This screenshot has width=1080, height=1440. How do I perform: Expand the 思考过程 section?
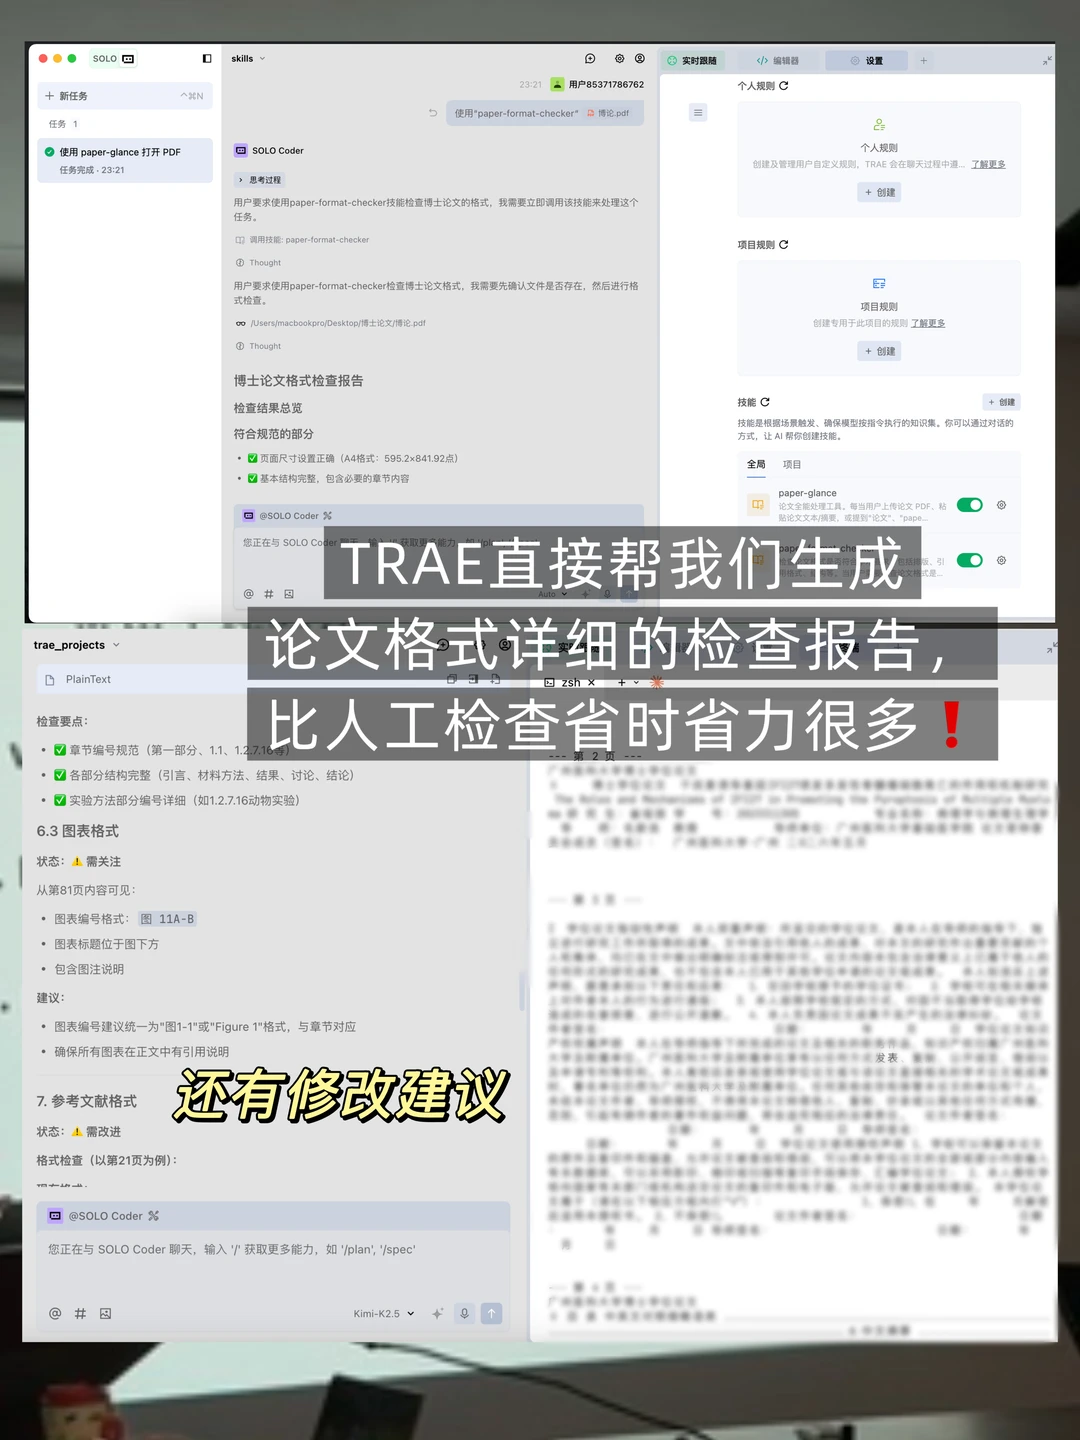[260, 180]
